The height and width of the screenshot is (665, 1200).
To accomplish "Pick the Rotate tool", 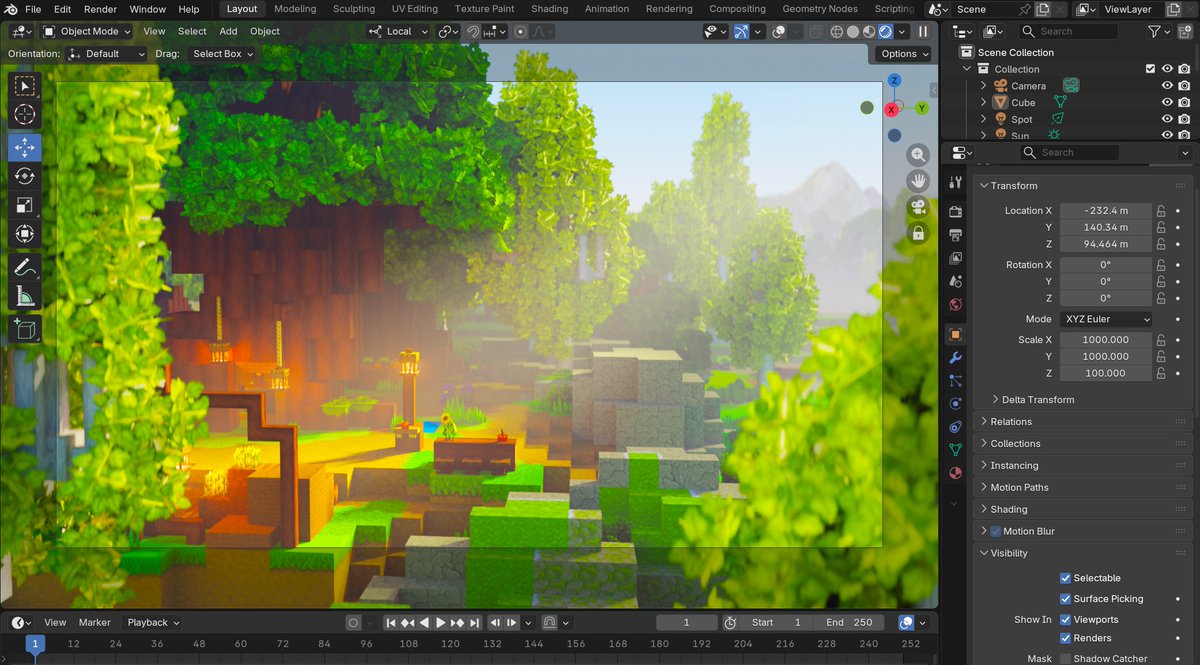I will (x=25, y=176).
